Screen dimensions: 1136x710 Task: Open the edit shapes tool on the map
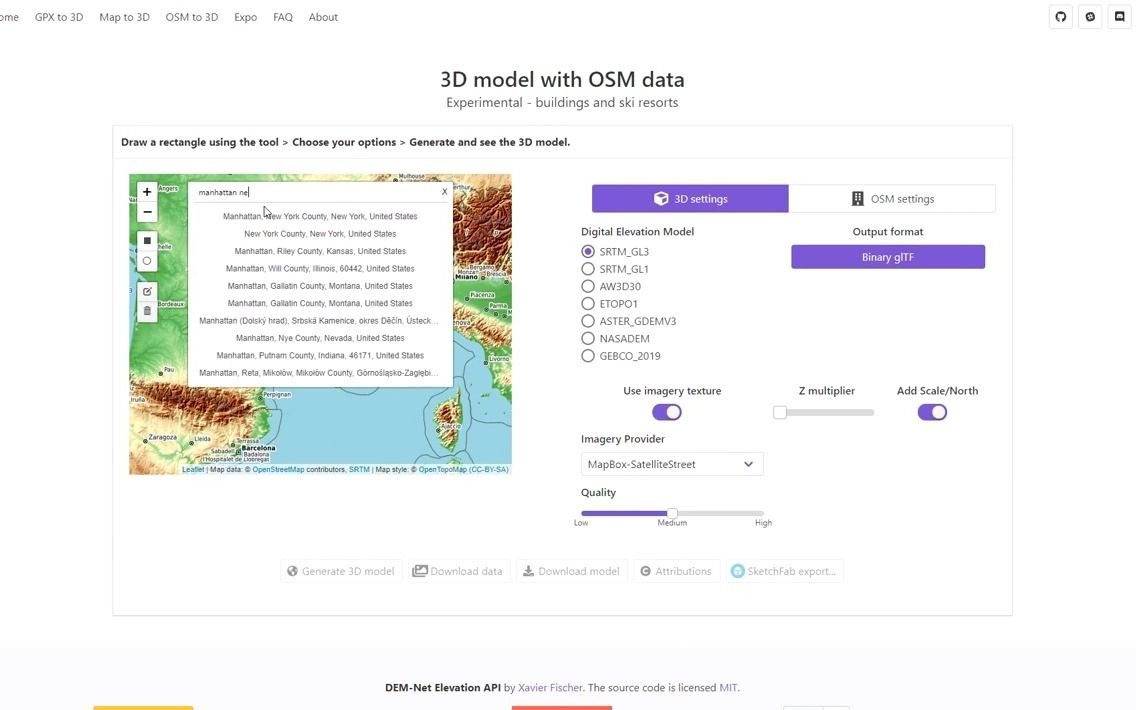(x=147, y=291)
